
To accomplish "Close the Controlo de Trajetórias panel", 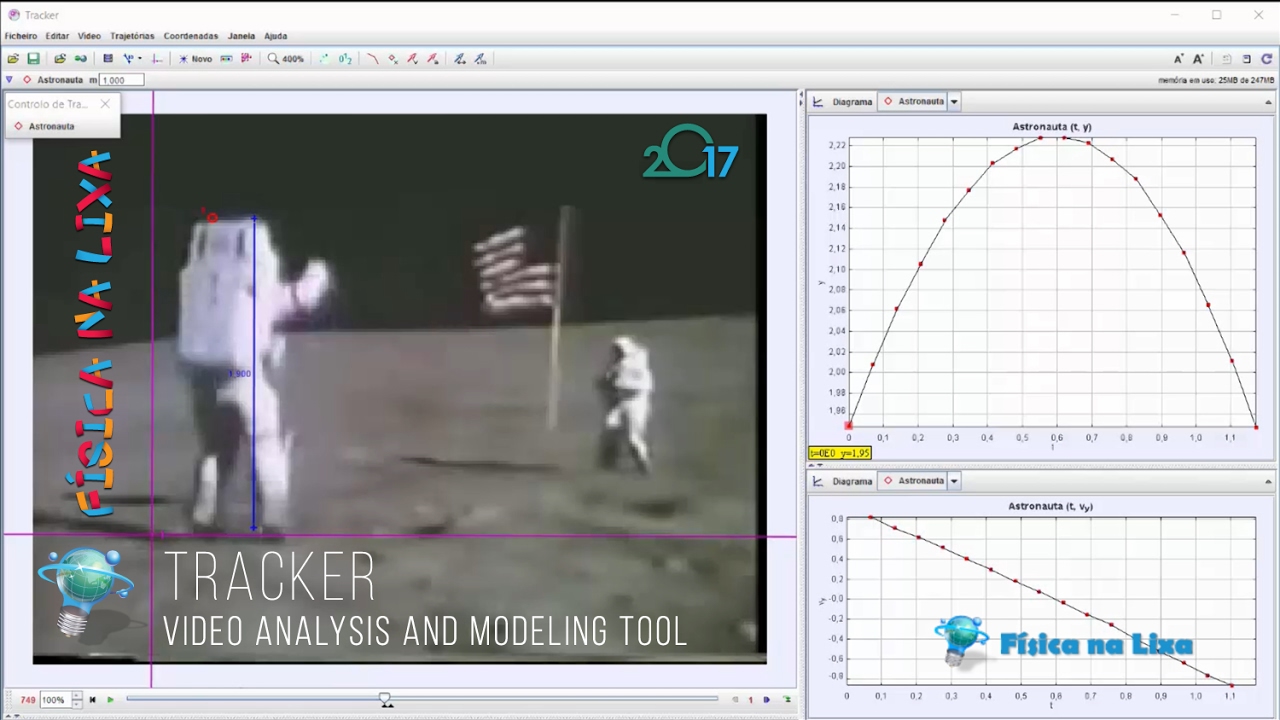I will pyautogui.click(x=105, y=104).
